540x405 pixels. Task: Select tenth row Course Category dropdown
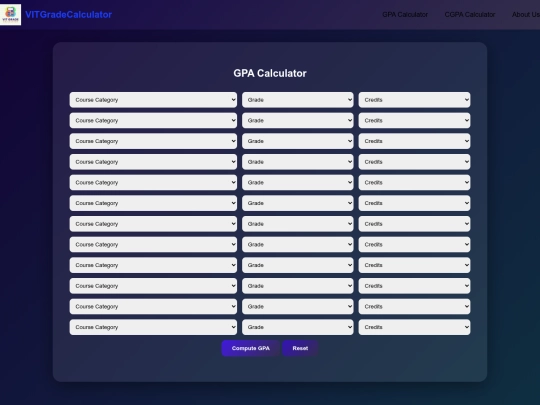pos(153,286)
